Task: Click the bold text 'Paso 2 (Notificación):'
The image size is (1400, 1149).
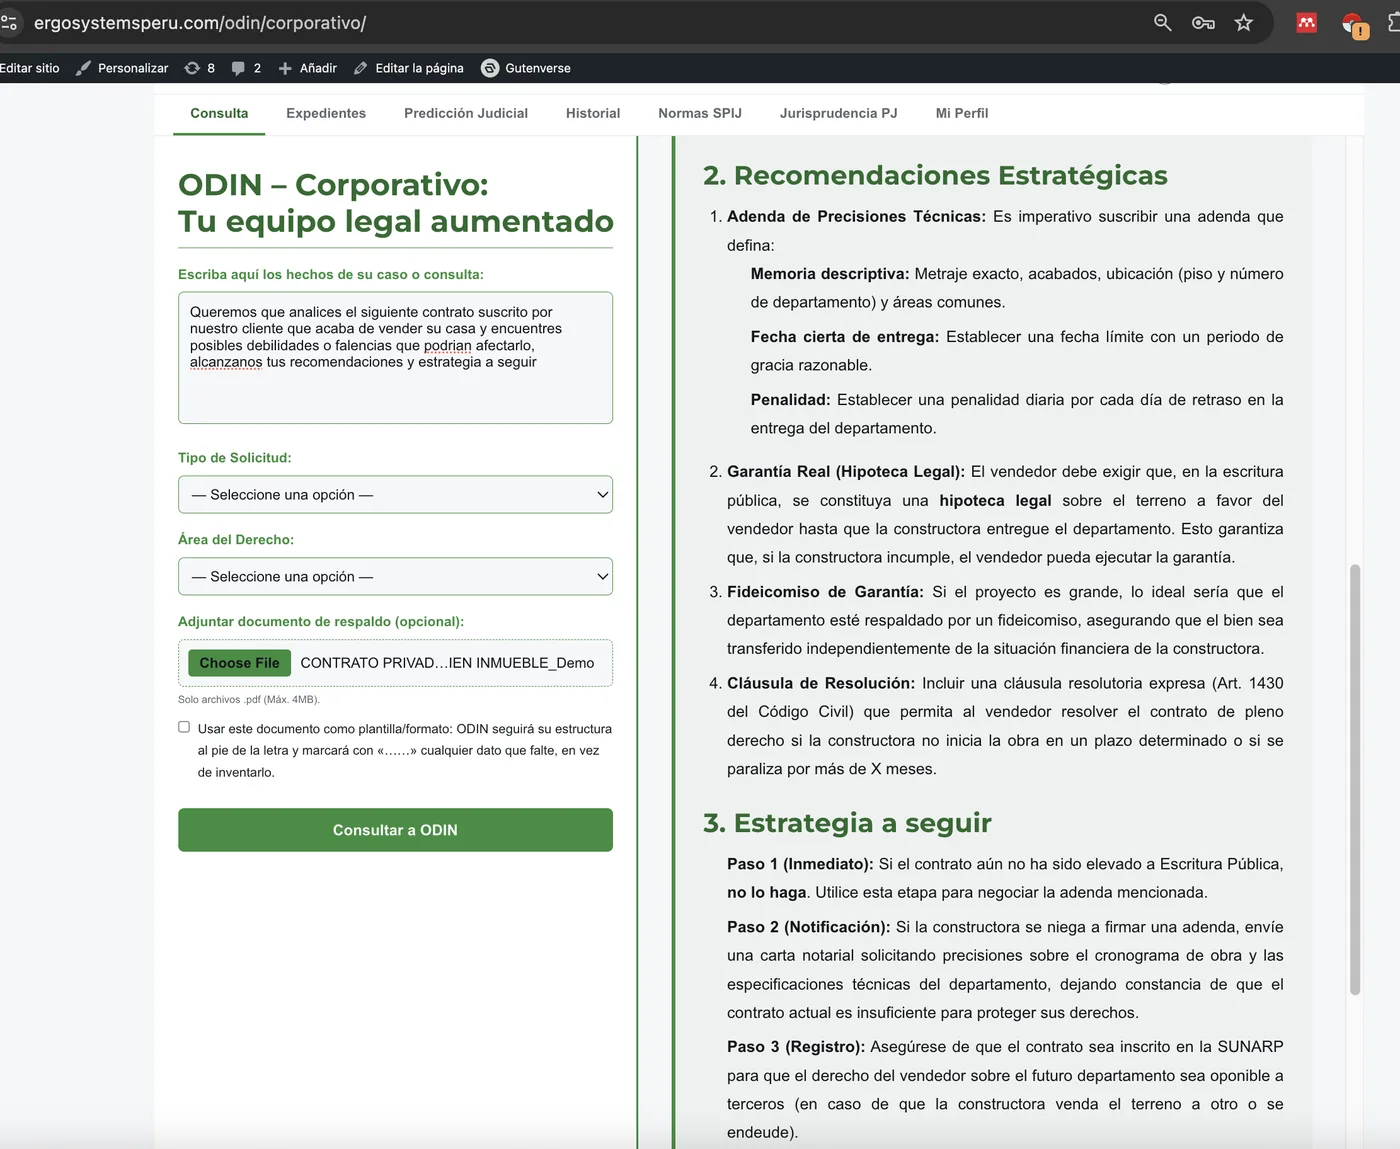Action: pyautogui.click(x=809, y=927)
